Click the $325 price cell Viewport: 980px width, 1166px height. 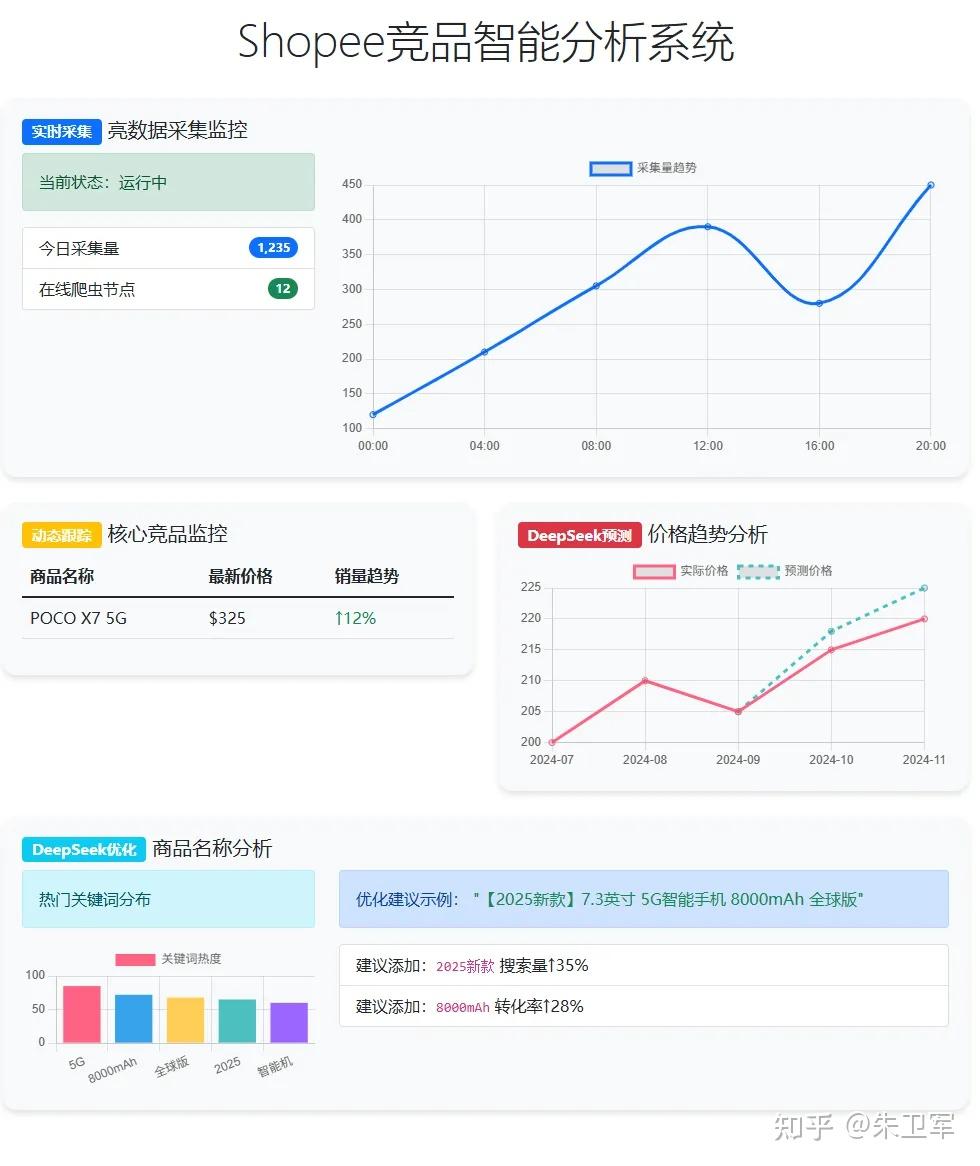coord(227,618)
